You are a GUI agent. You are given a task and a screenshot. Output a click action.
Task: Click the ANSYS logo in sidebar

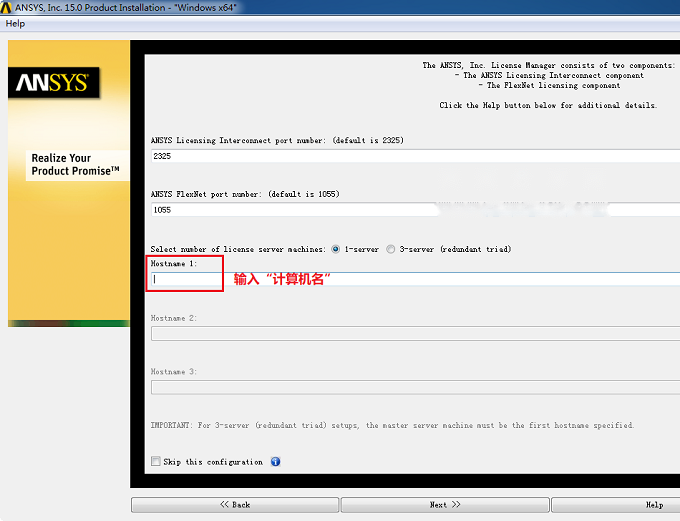54,82
